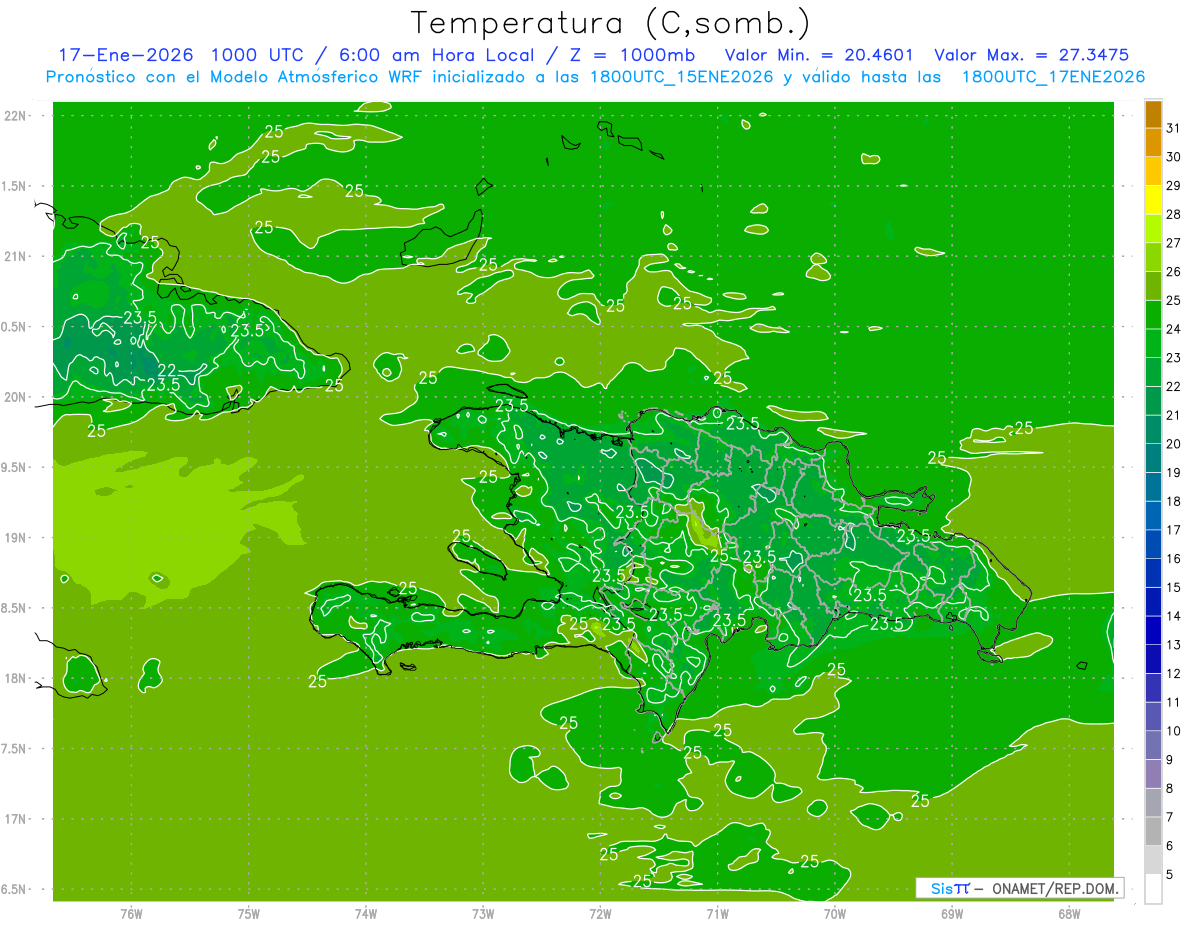Click color scale label '27'
This screenshot has width=1200, height=927.
pyautogui.click(x=1174, y=243)
